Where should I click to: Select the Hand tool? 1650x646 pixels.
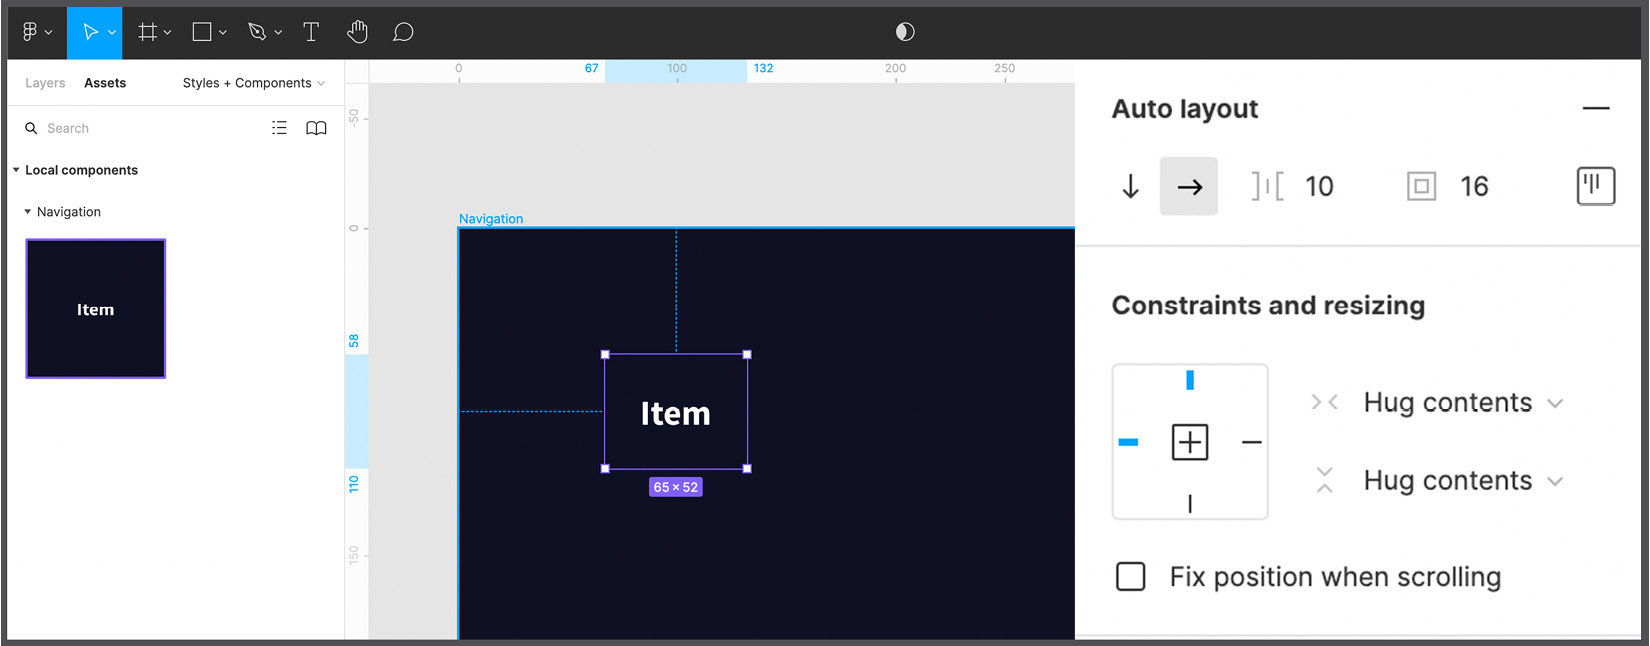coord(357,32)
